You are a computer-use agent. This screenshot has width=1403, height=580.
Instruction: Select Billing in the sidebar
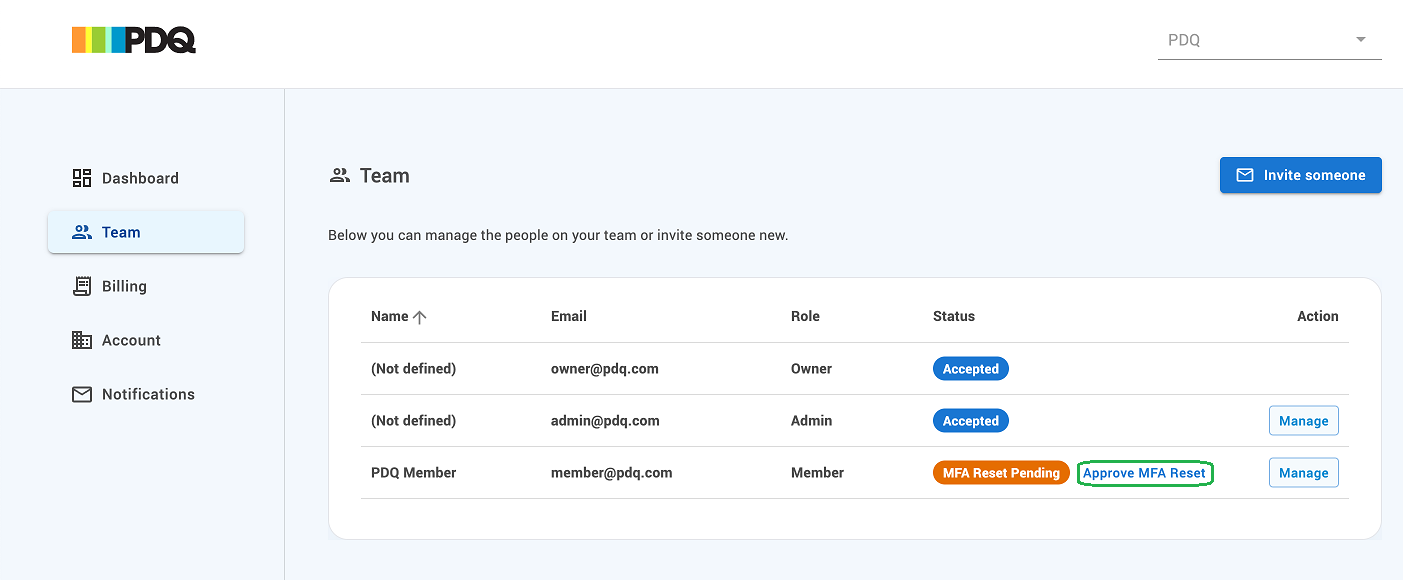pyautogui.click(x=124, y=286)
